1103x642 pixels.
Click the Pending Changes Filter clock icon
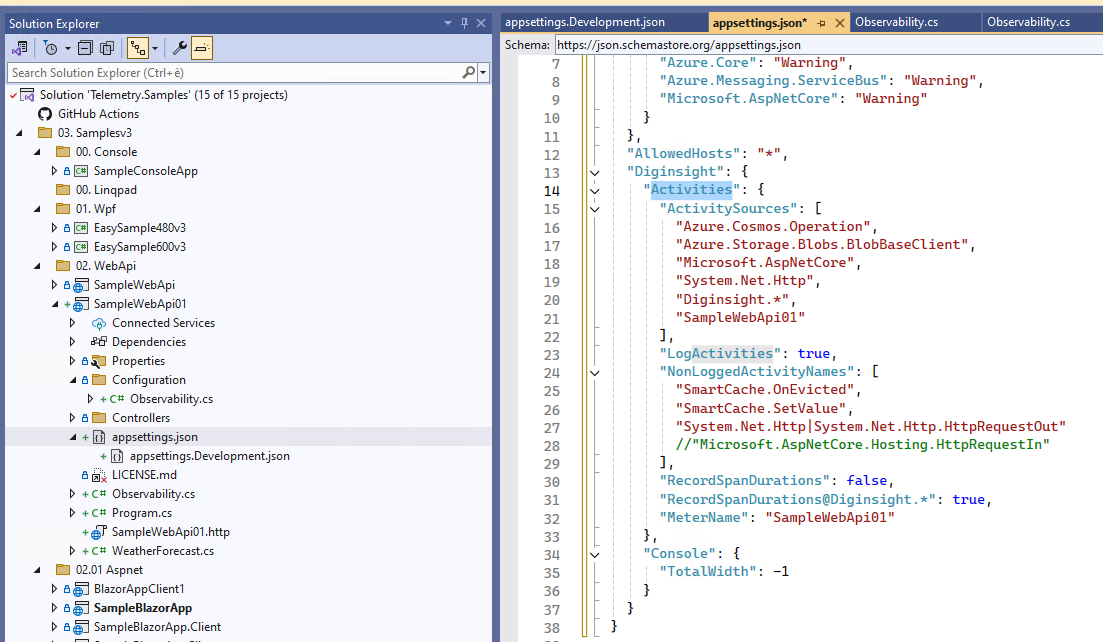coord(51,48)
